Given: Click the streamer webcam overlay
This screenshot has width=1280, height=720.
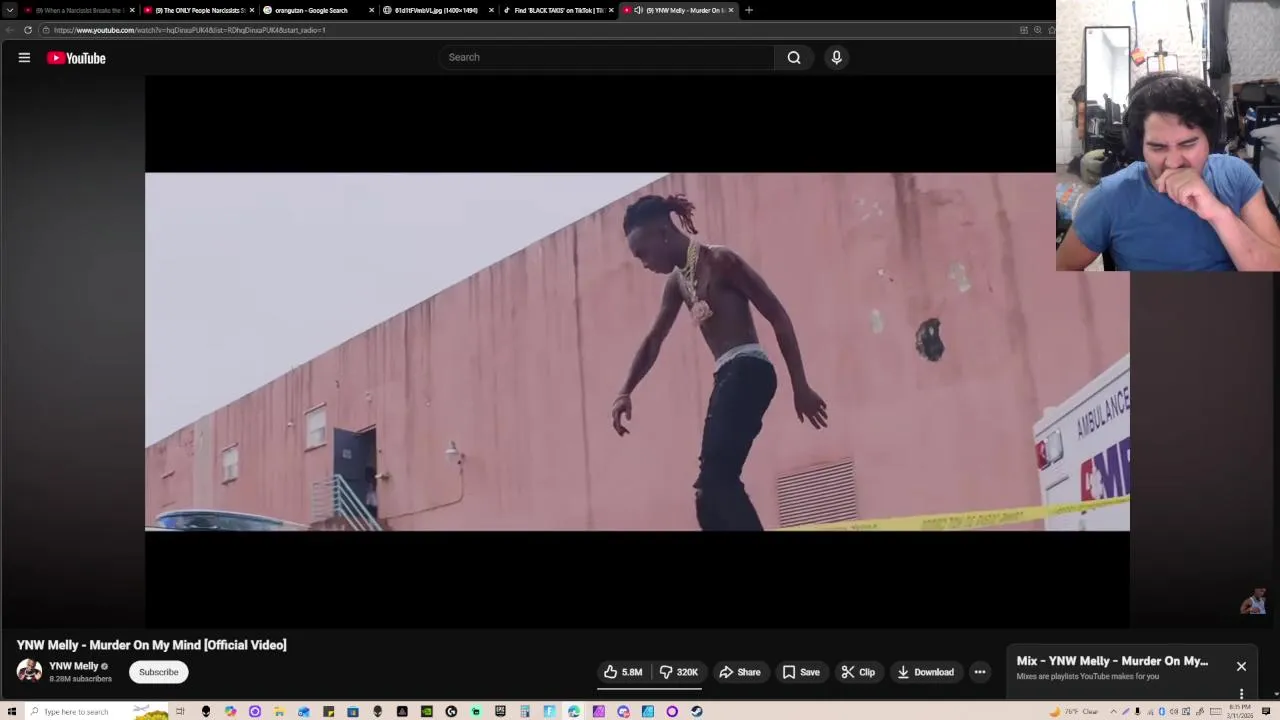Looking at the screenshot, I should coord(1168,136).
